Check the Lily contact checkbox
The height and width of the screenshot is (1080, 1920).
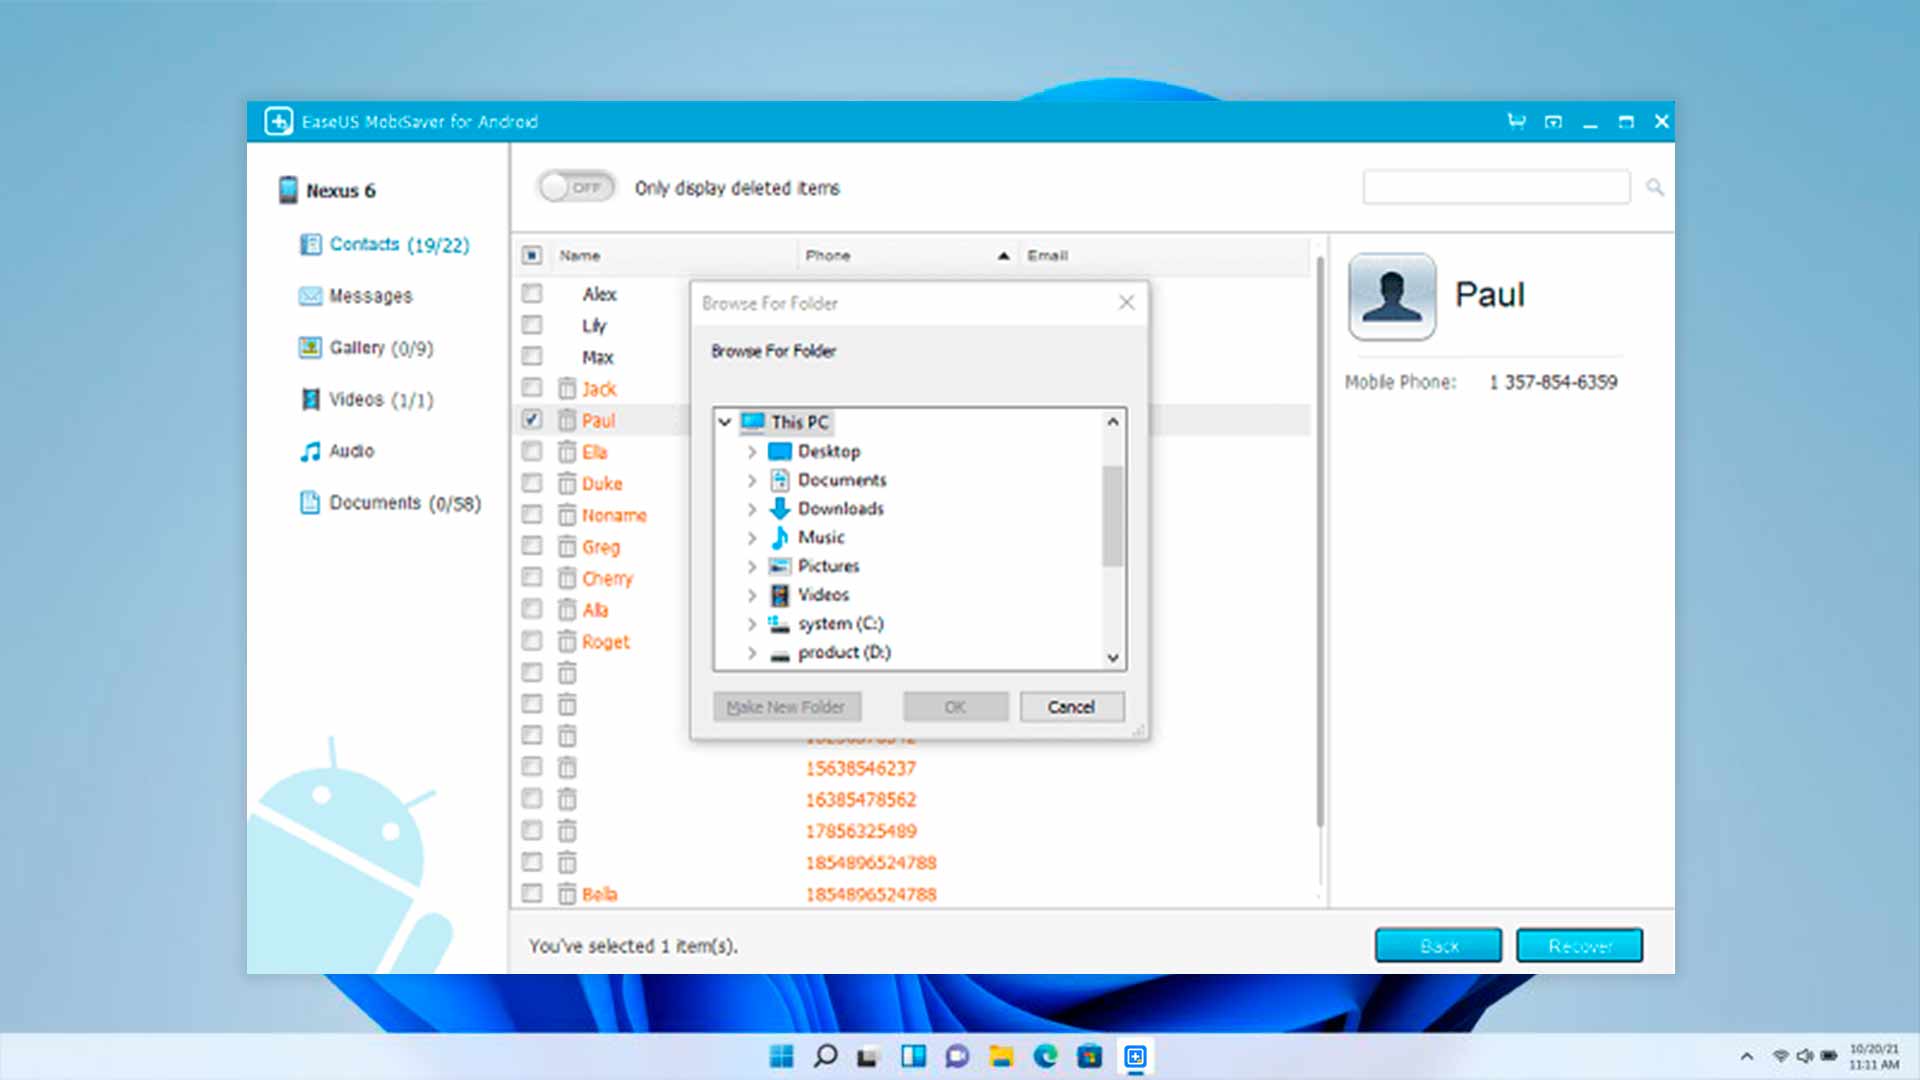[532, 325]
